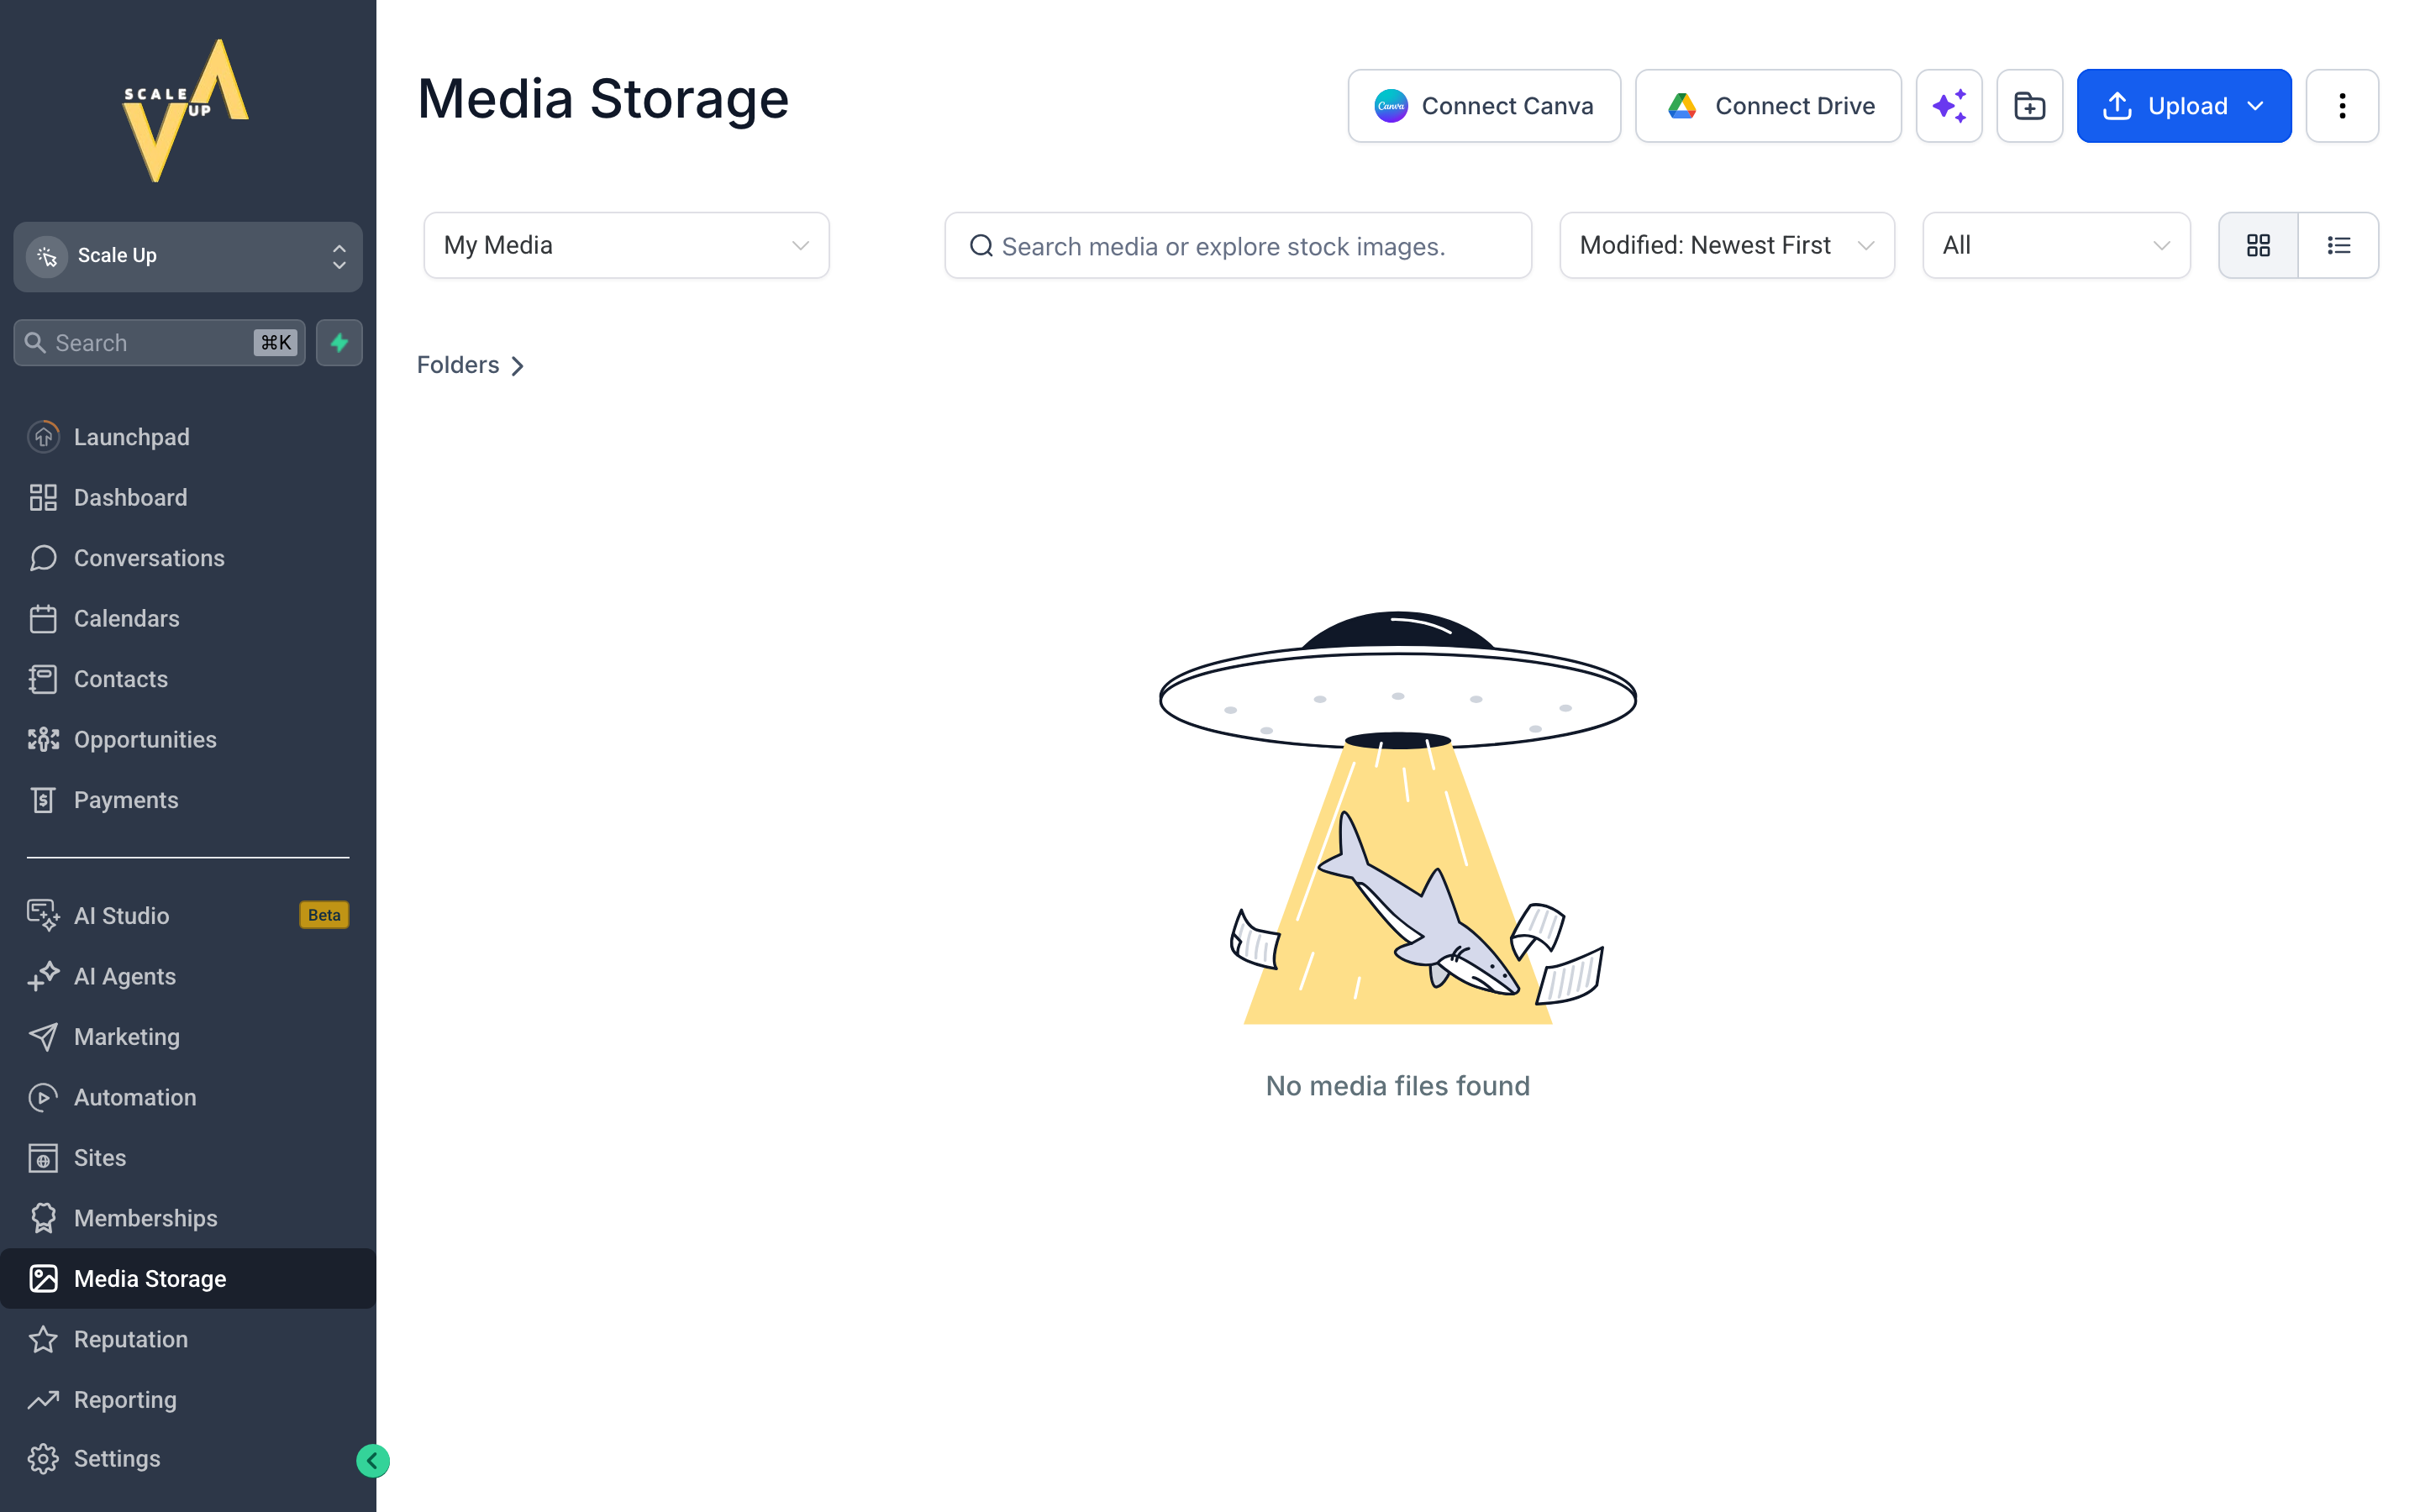Collapse the sidebar with green arrow
The width and height of the screenshot is (2420, 1512).
373,1461
